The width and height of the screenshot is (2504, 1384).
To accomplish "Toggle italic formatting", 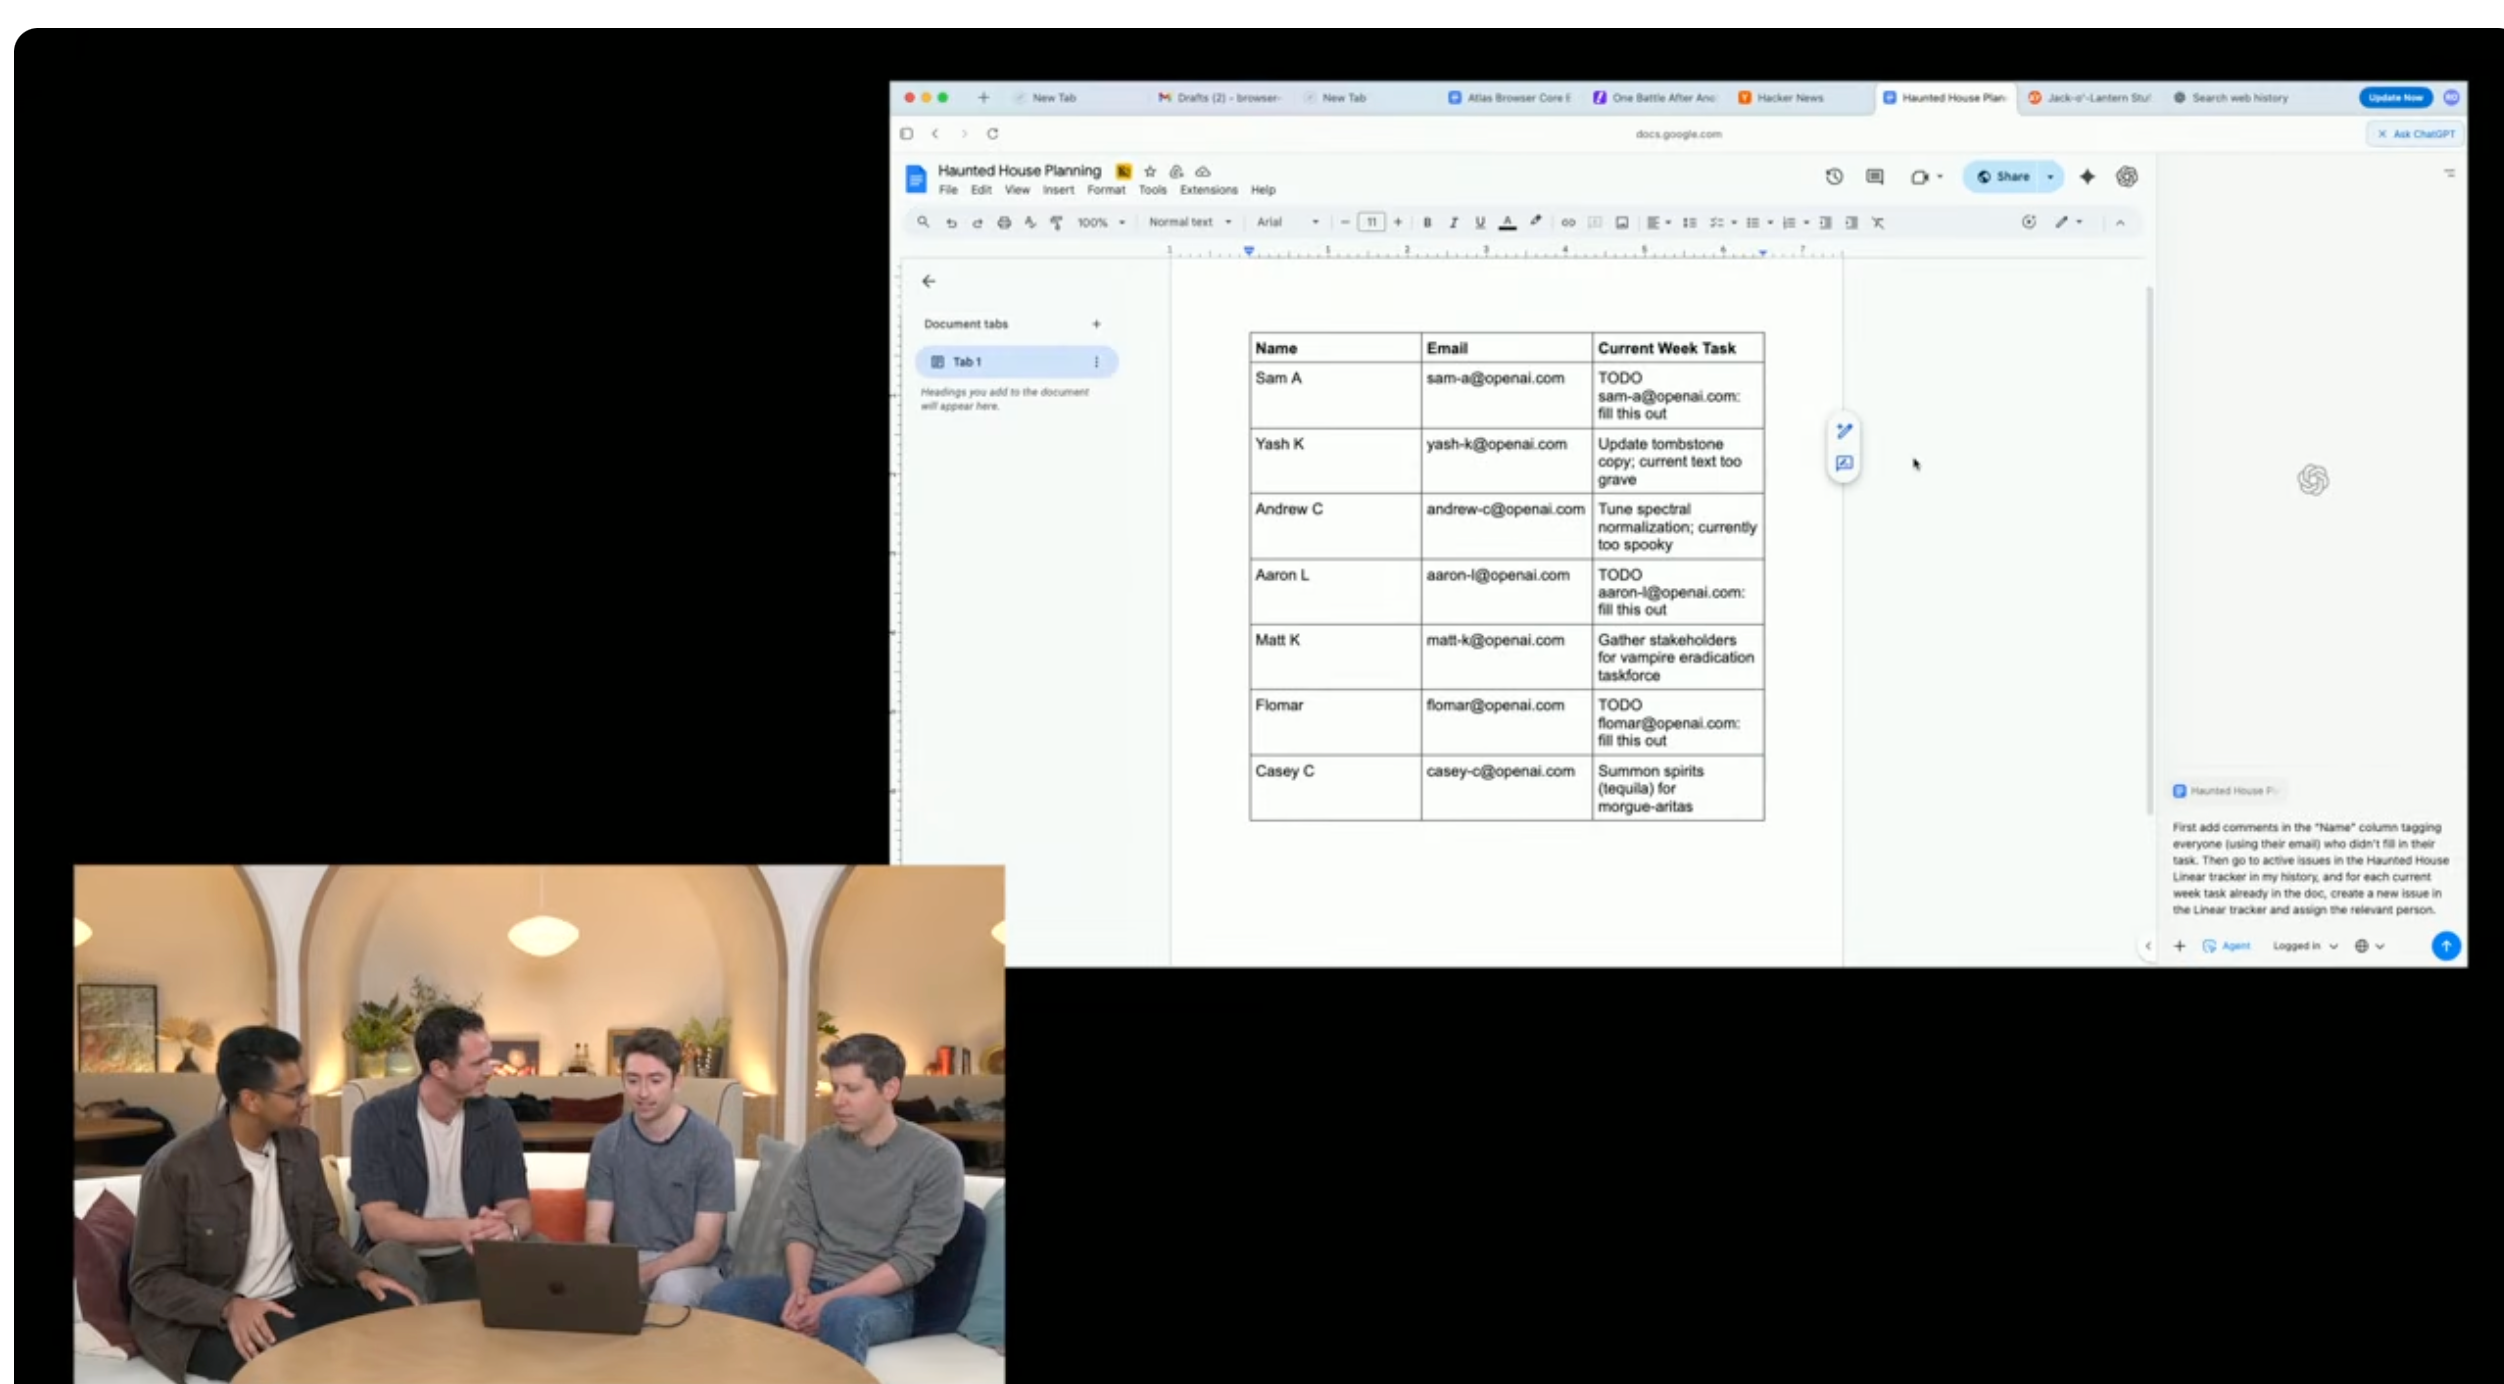I will point(1453,223).
